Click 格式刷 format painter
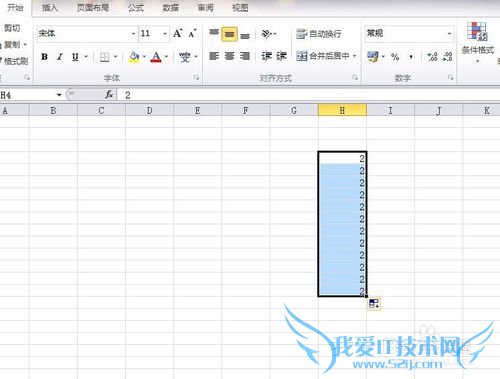The height and width of the screenshot is (379, 500). coord(15,61)
